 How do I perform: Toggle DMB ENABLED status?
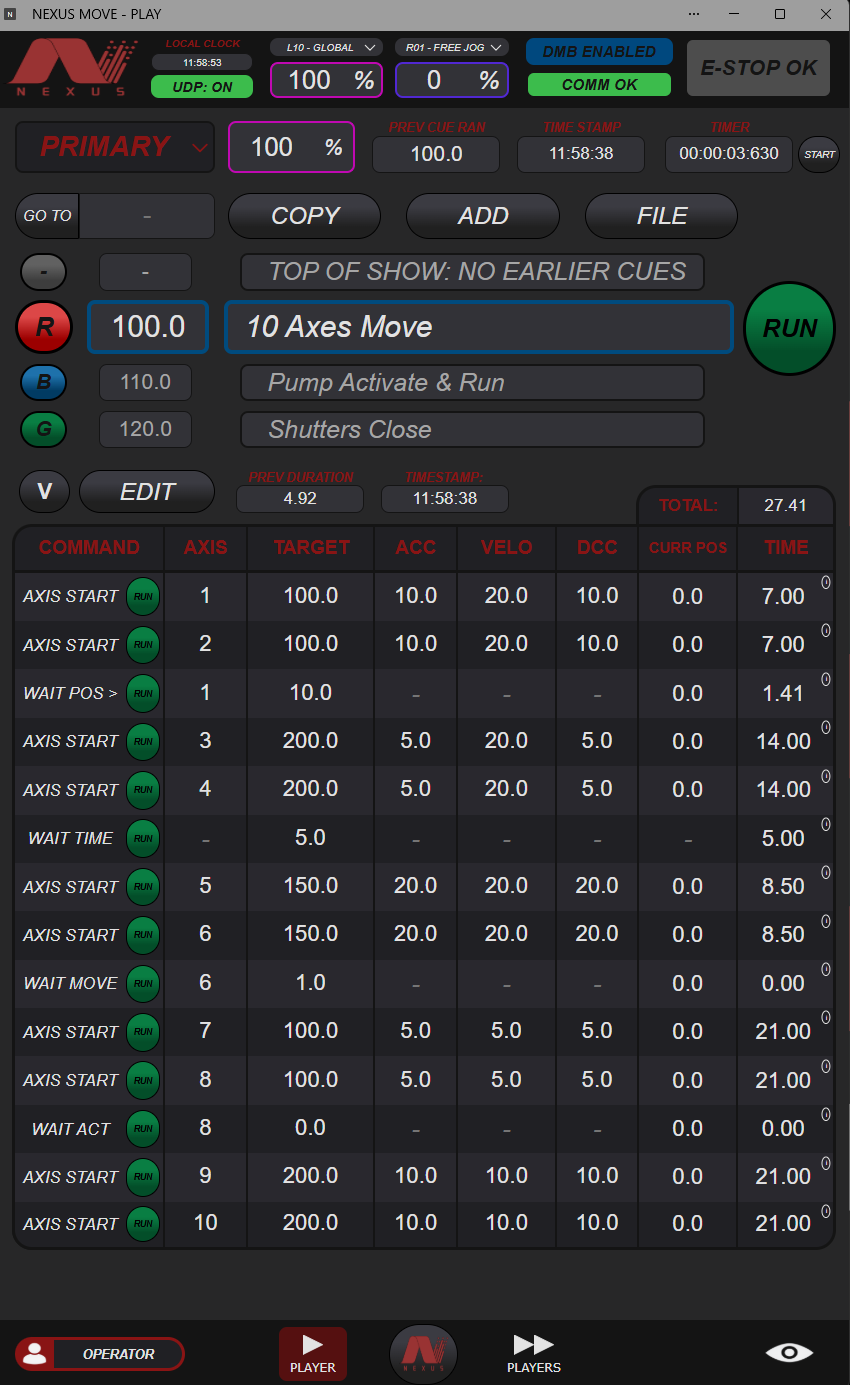coord(599,52)
